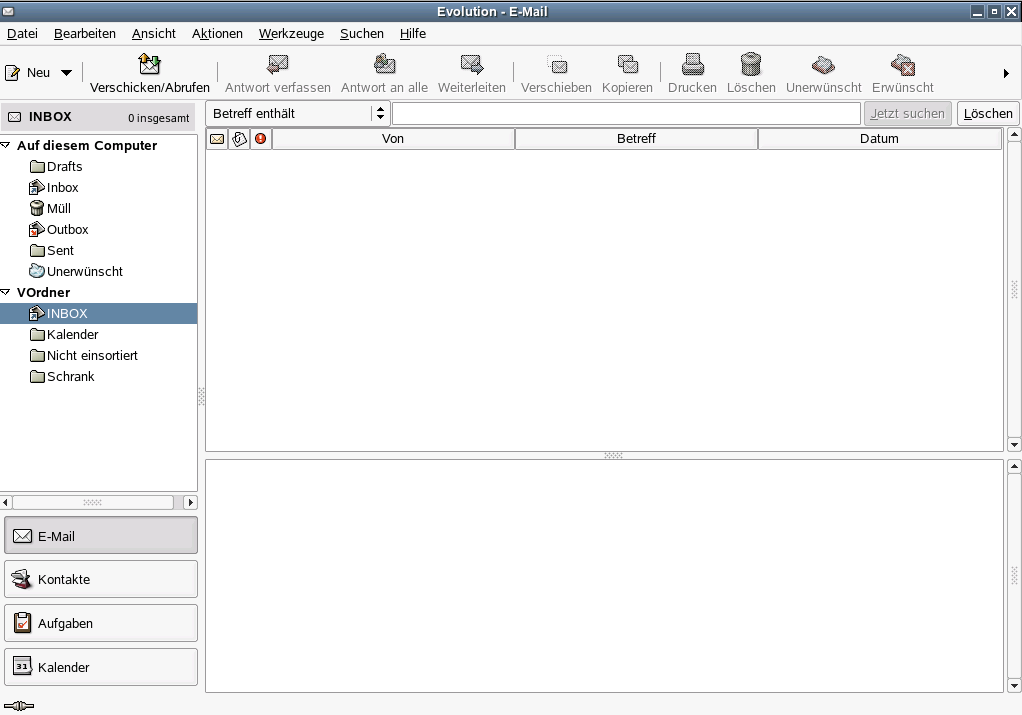Screen dimensions: 1022x715
Task: Click the Antwort an alle icon
Action: [384, 64]
